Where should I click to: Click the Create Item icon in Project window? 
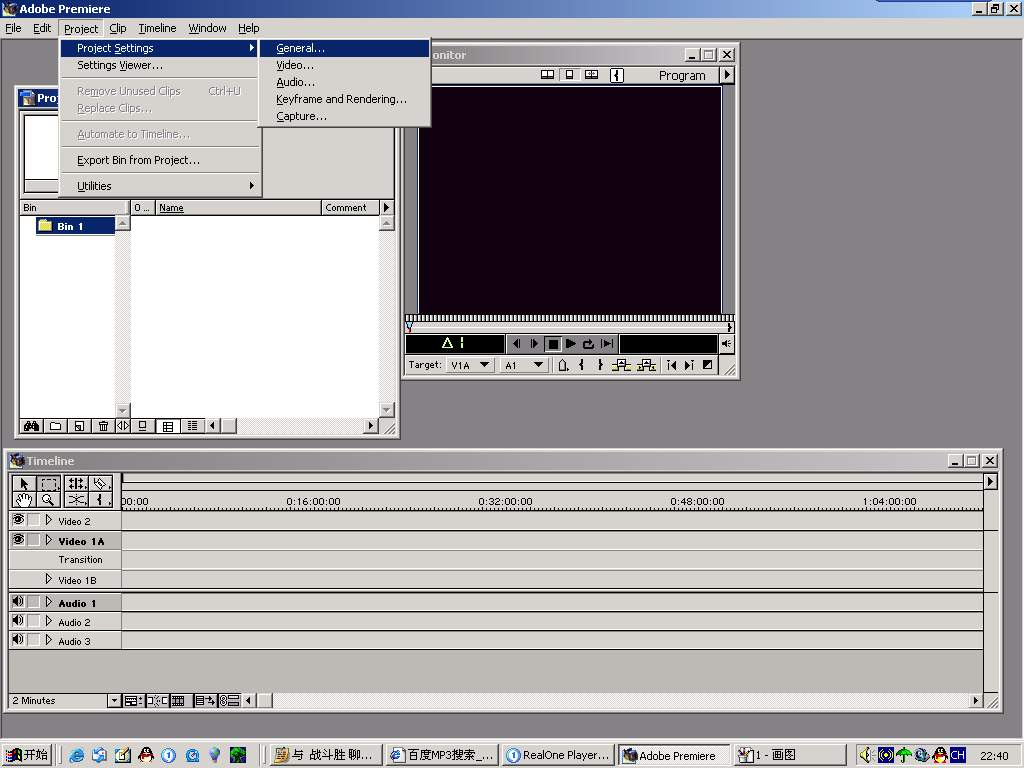tap(79, 426)
